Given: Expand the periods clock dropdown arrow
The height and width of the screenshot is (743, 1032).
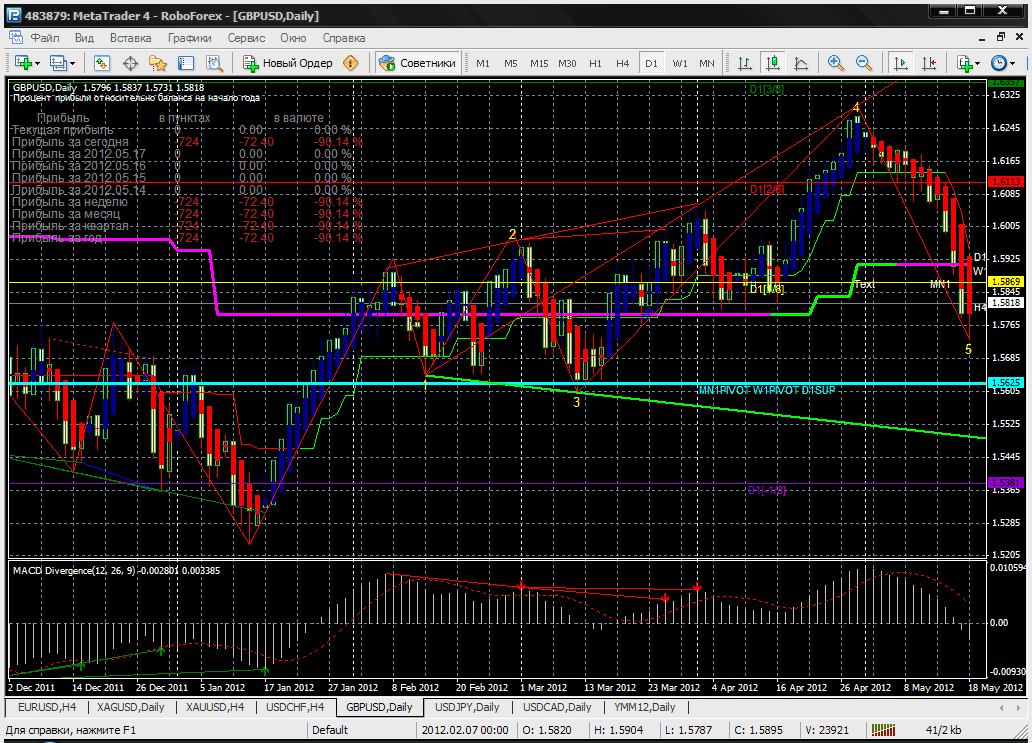Looking at the screenshot, I should [1012, 64].
